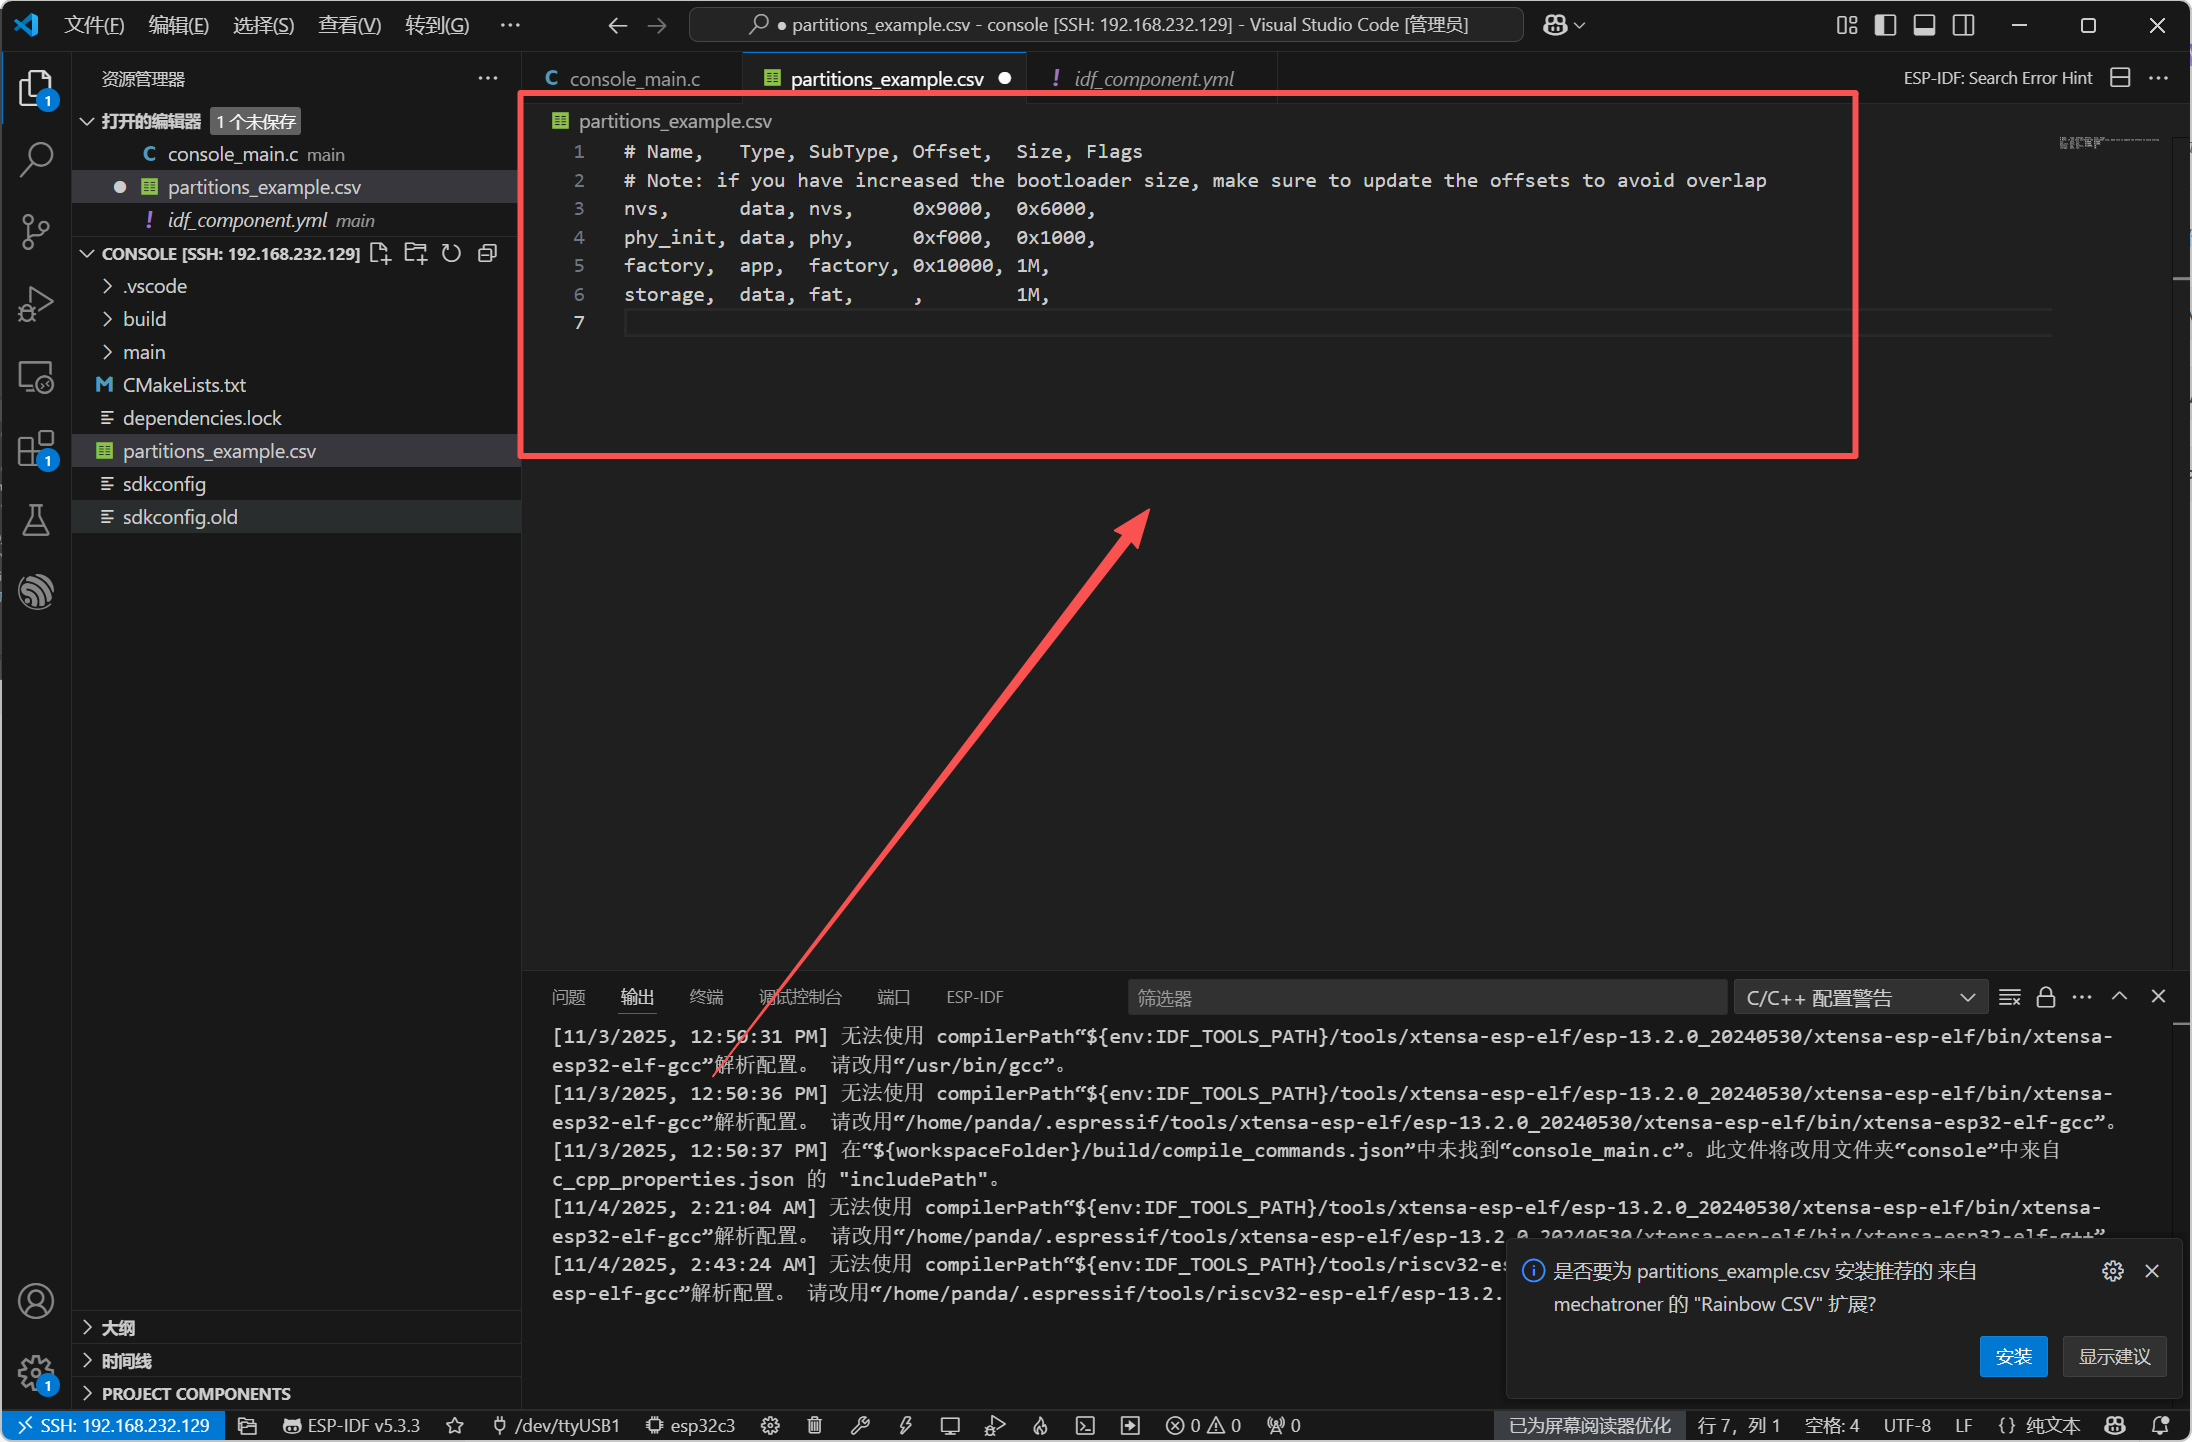Open the C/C++ output channel dropdown
The width and height of the screenshot is (2192, 1442).
[x=1860, y=997]
